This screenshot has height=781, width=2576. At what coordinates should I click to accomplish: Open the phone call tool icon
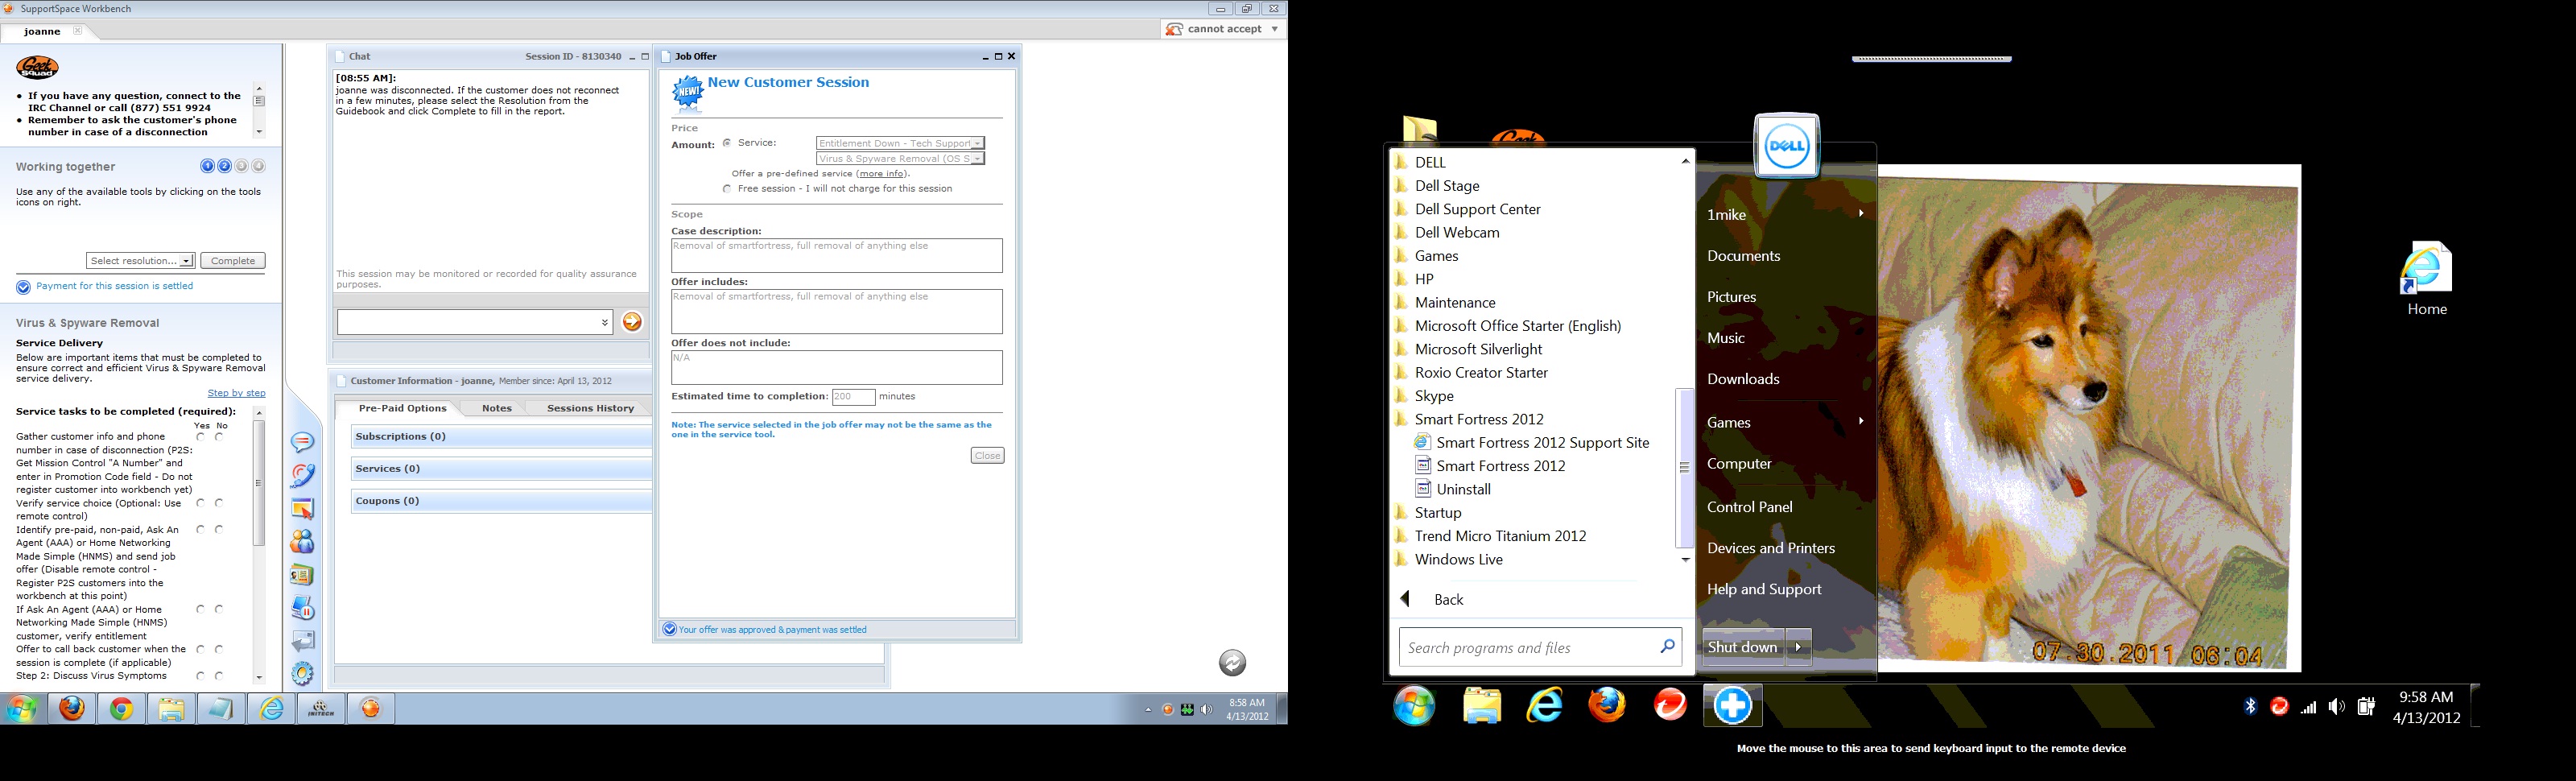click(302, 475)
